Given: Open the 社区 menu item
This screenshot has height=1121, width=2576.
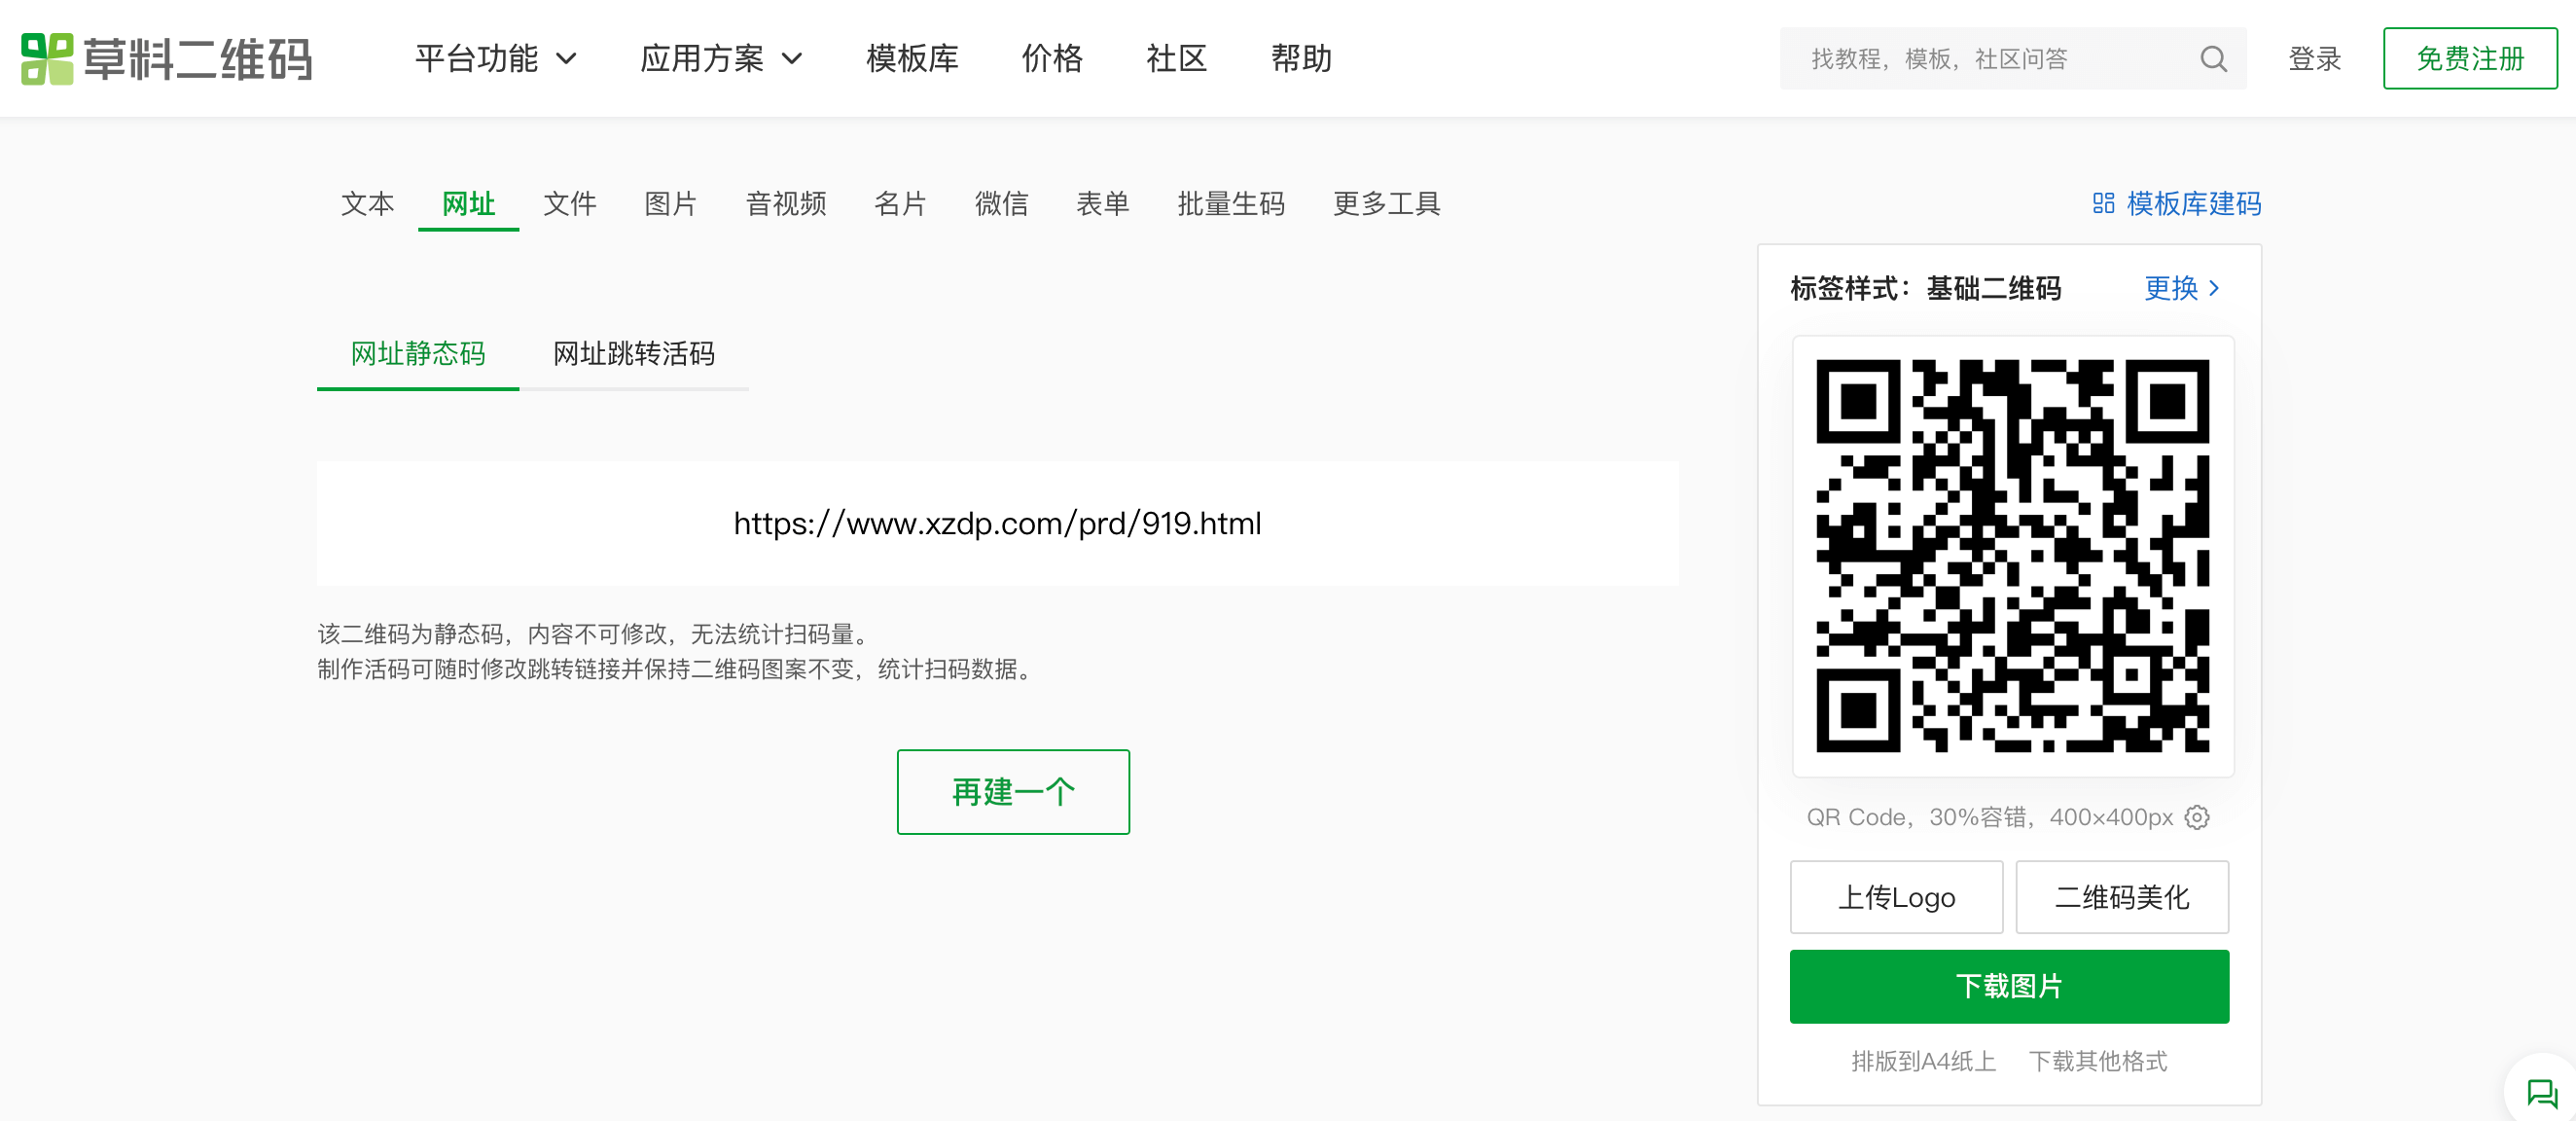Looking at the screenshot, I should [1176, 59].
